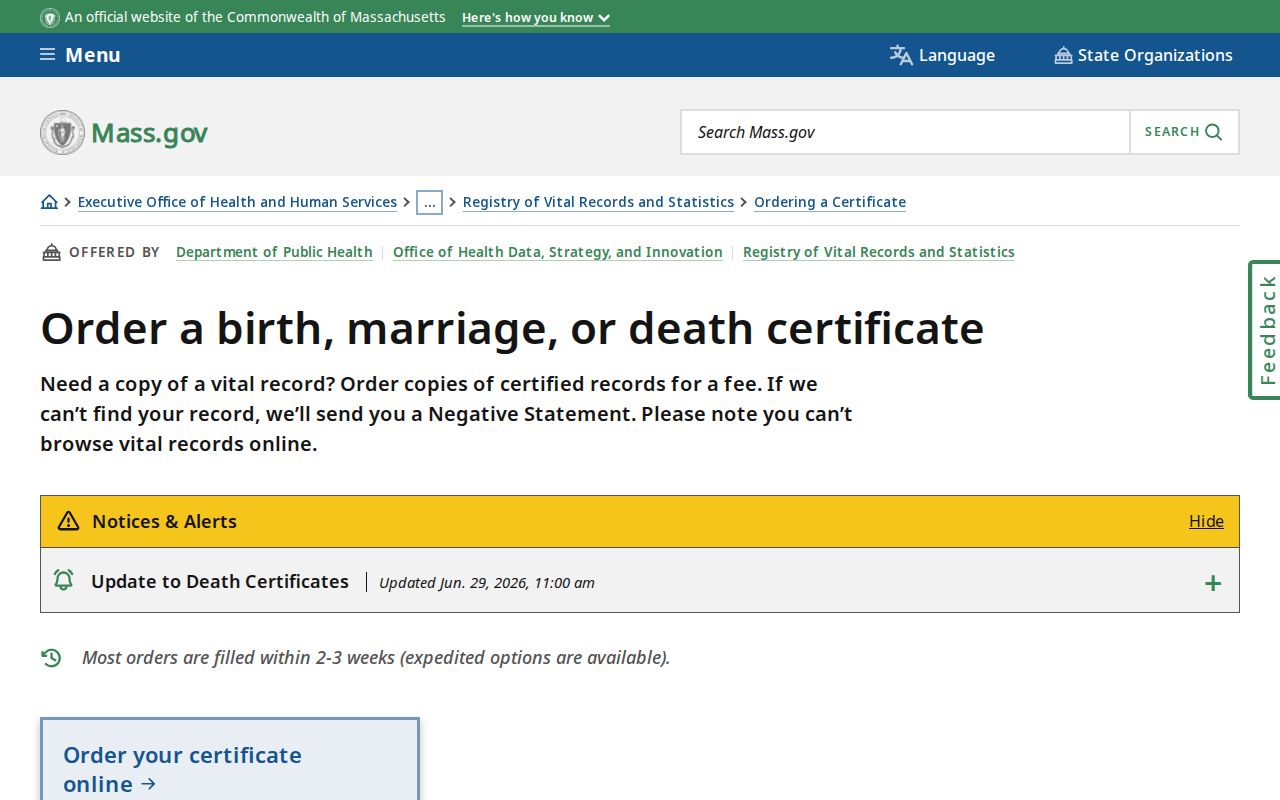Click the bell icon beside Death Certificates update
This screenshot has height=800, width=1280.
63,580
